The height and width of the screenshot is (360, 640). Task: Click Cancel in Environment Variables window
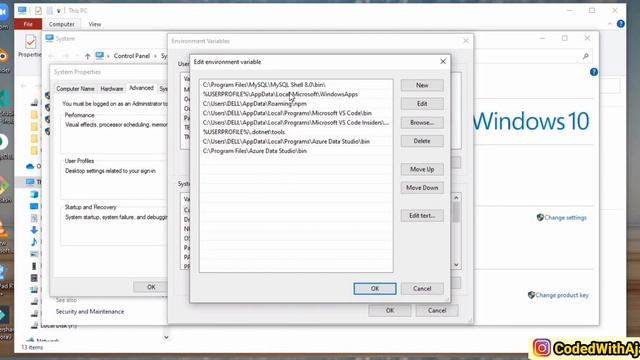tap(437, 310)
